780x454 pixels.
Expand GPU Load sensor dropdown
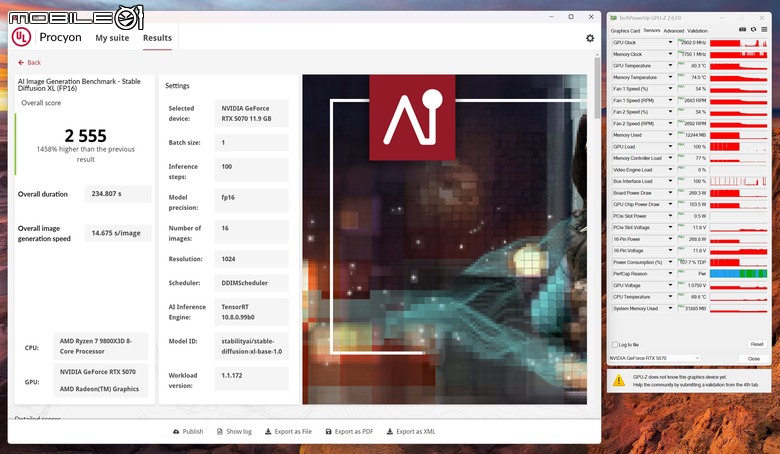point(670,147)
